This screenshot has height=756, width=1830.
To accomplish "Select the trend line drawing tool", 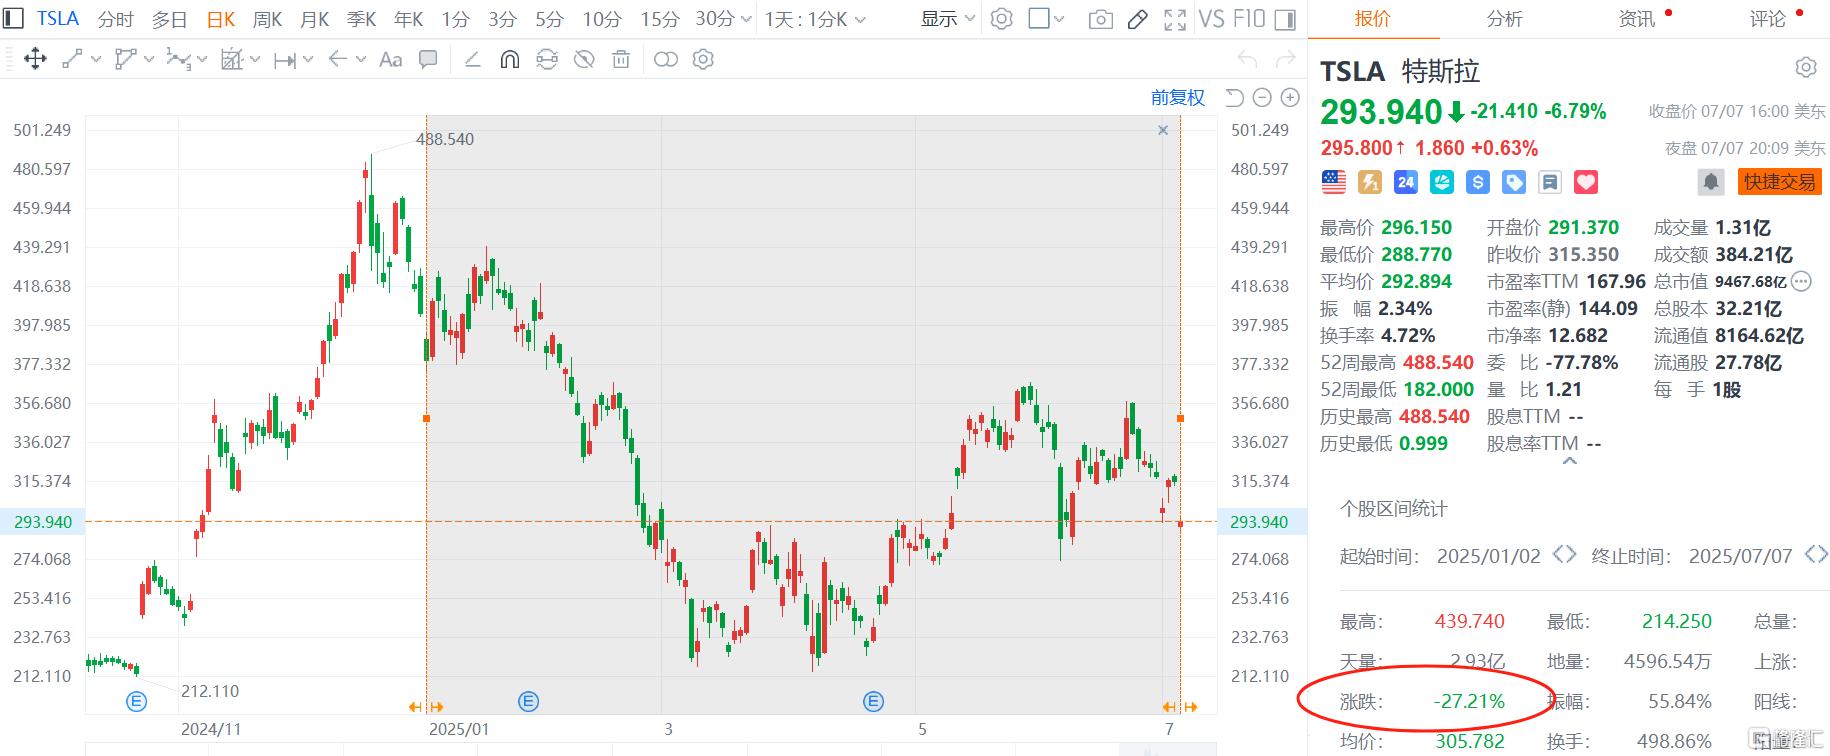I will click(72, 60).
